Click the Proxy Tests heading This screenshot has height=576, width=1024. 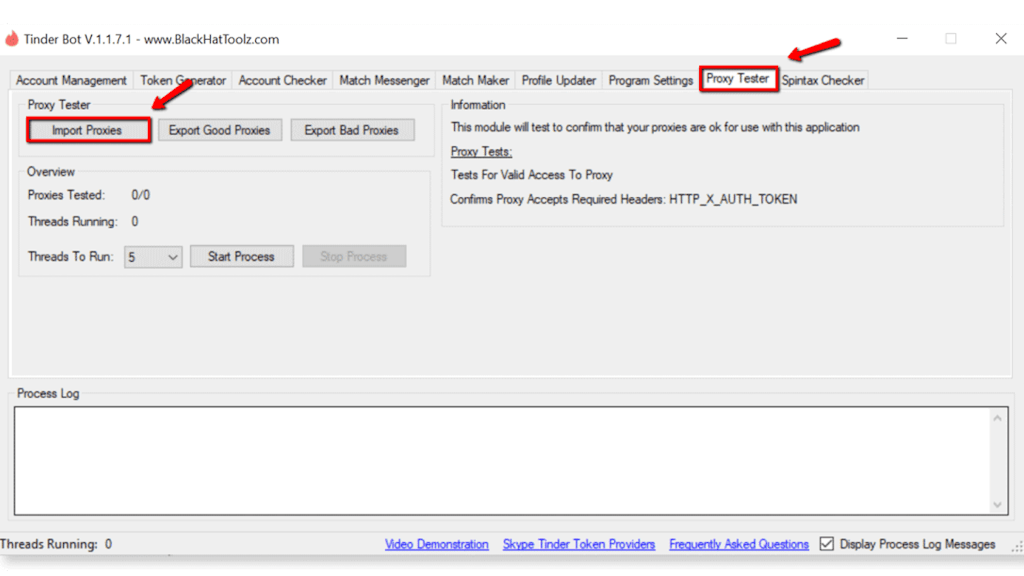481,152
